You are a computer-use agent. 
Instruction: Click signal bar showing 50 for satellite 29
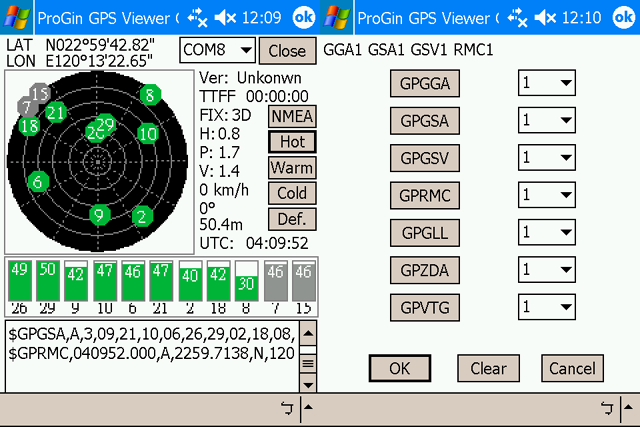click(48, 281)
